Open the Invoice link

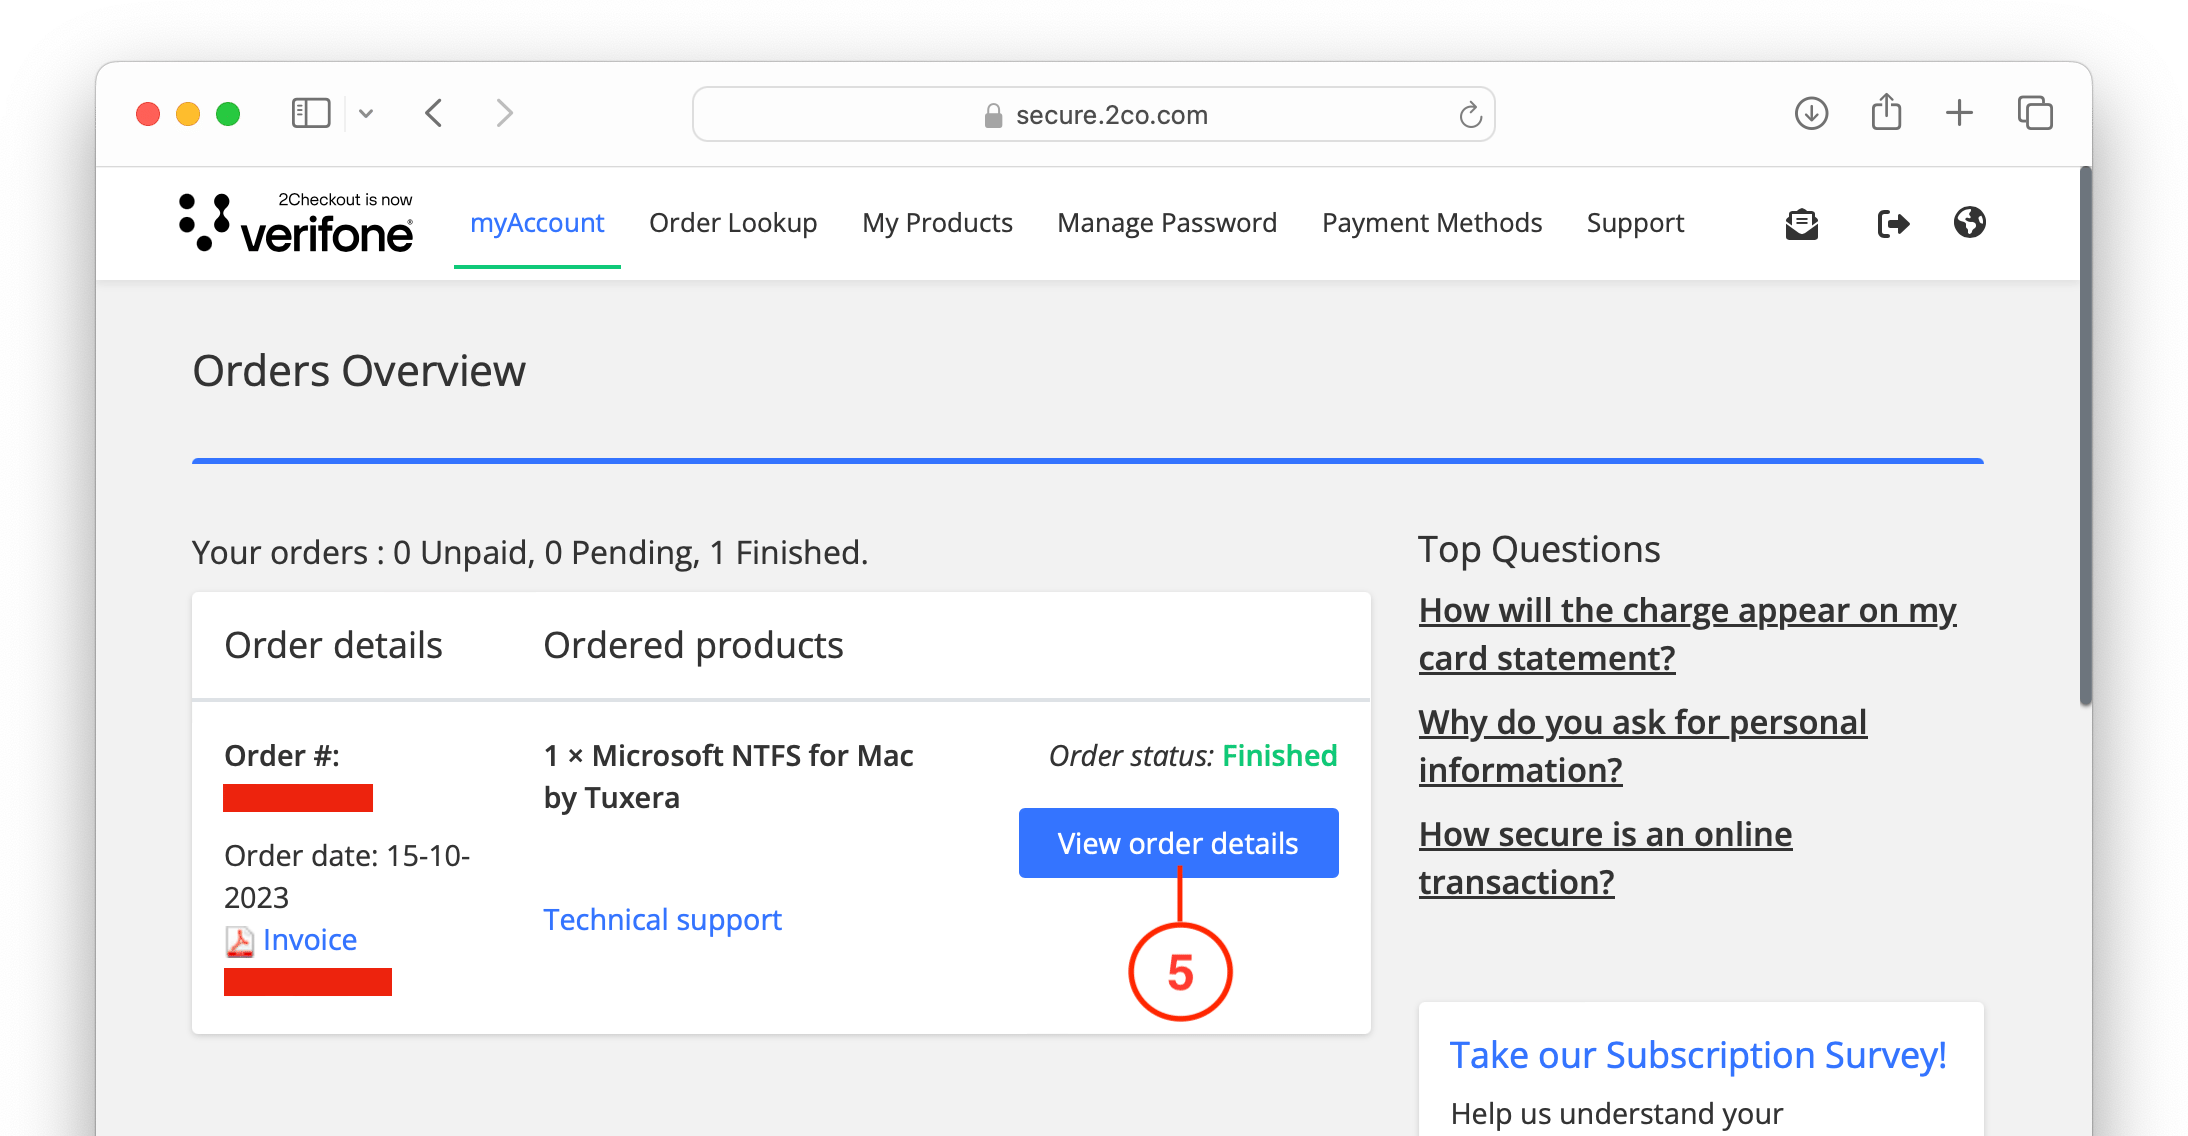pyautogui.click(x=310, y=940)
